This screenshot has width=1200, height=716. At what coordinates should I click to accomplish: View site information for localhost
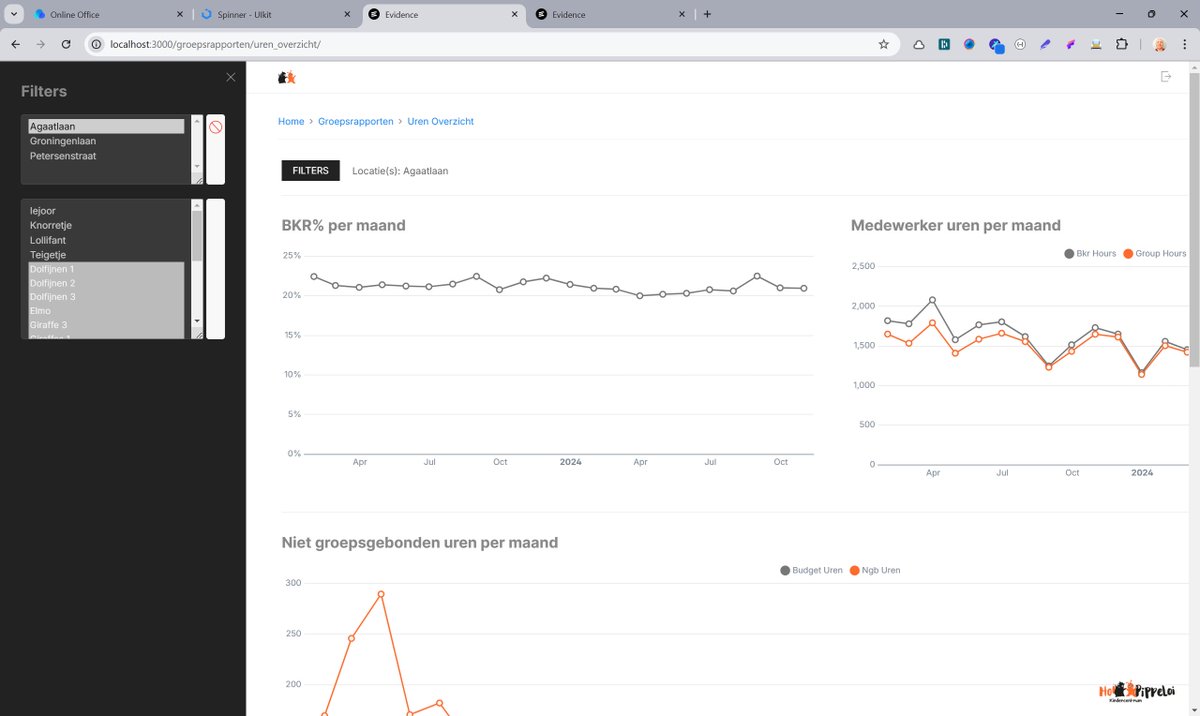pyautogui.click(x=97, y=44)
